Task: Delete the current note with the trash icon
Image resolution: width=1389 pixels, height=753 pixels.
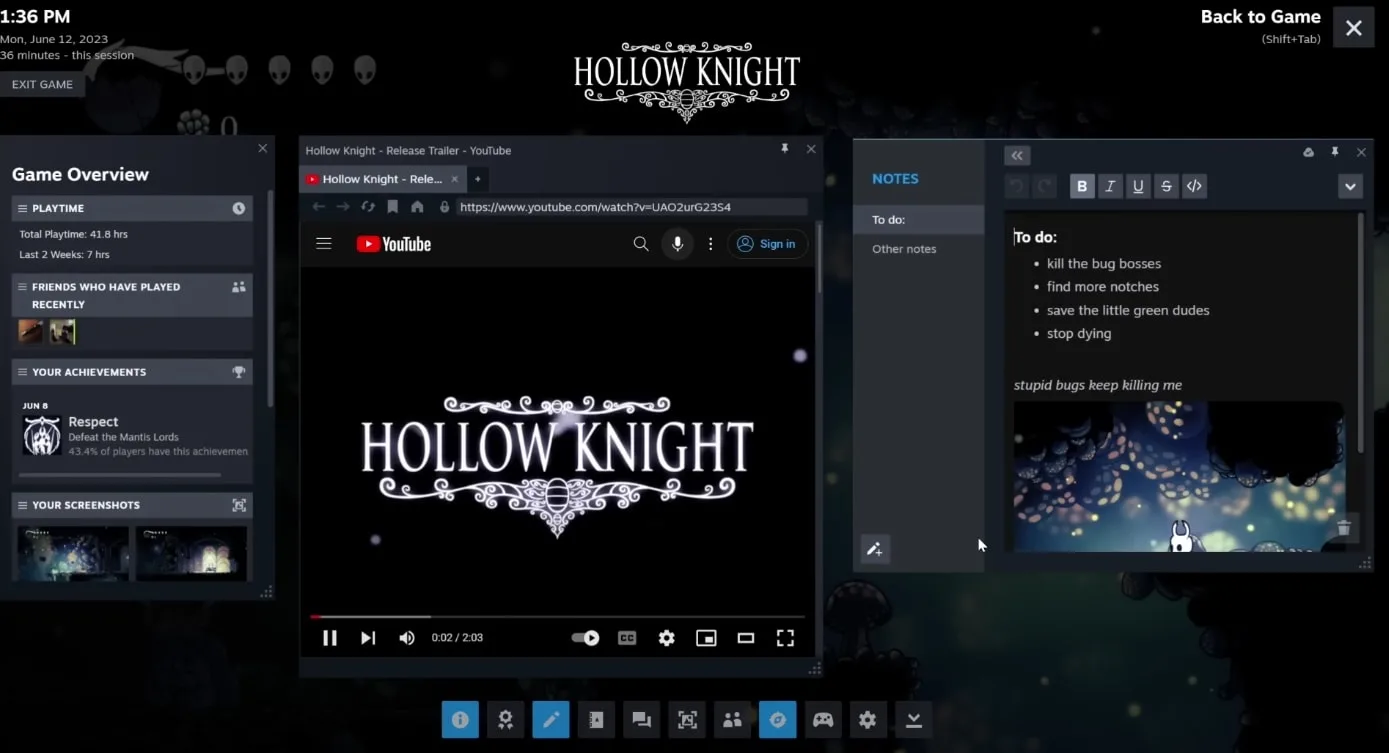Action: [x=1344, y=528]
